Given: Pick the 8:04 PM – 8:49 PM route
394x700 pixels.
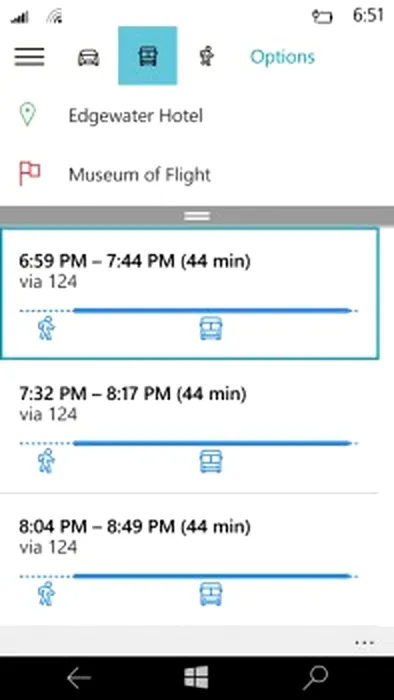Looking at the screenshot, I should click(190, 559).
